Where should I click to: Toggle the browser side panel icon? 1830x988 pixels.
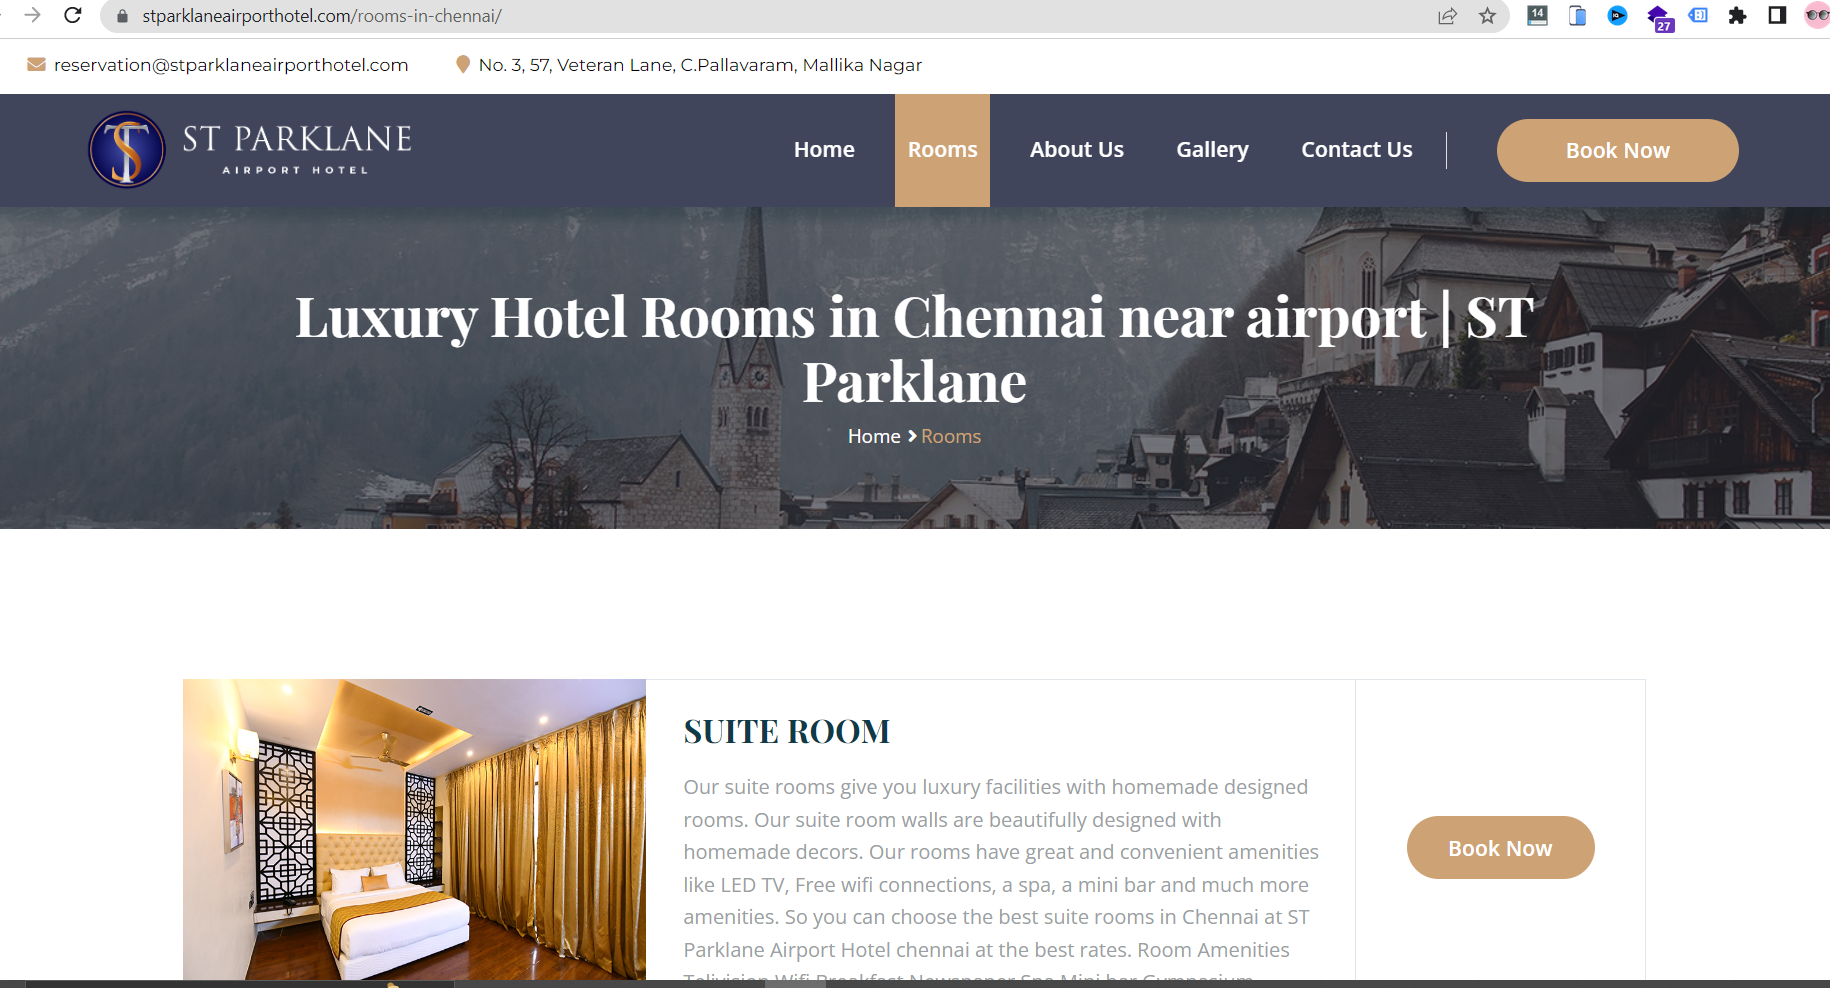tap(1777, 16)
